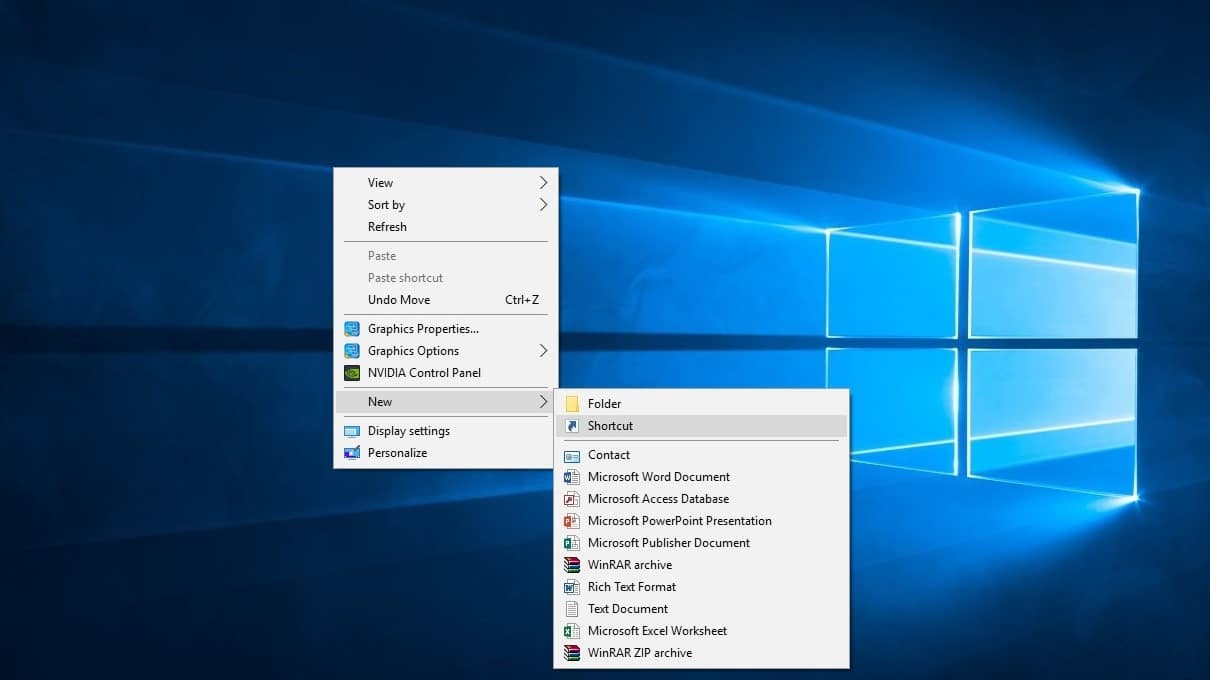Click the yellow Folder icon
The image size is (1210, 680).
pyautogui.click(x=572, y=403)
